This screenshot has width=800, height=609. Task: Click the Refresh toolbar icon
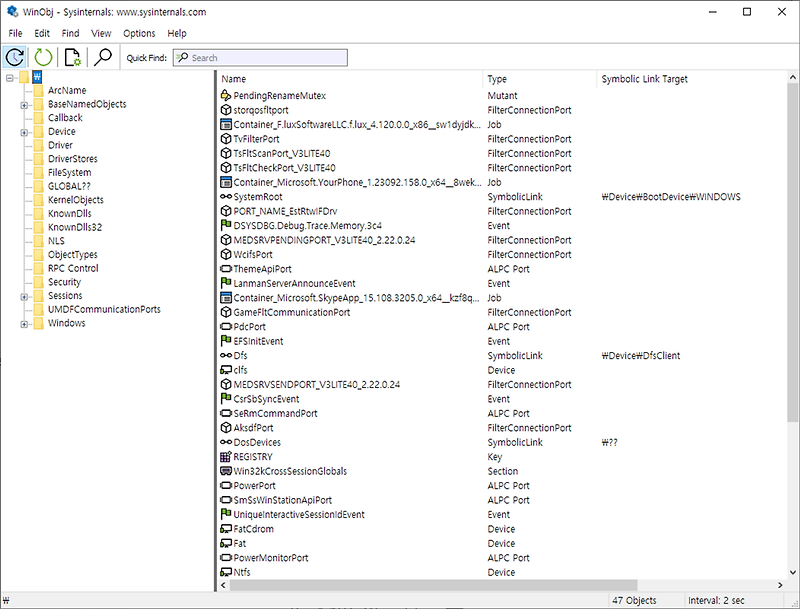pyautogui.click(x=14, y=57)
